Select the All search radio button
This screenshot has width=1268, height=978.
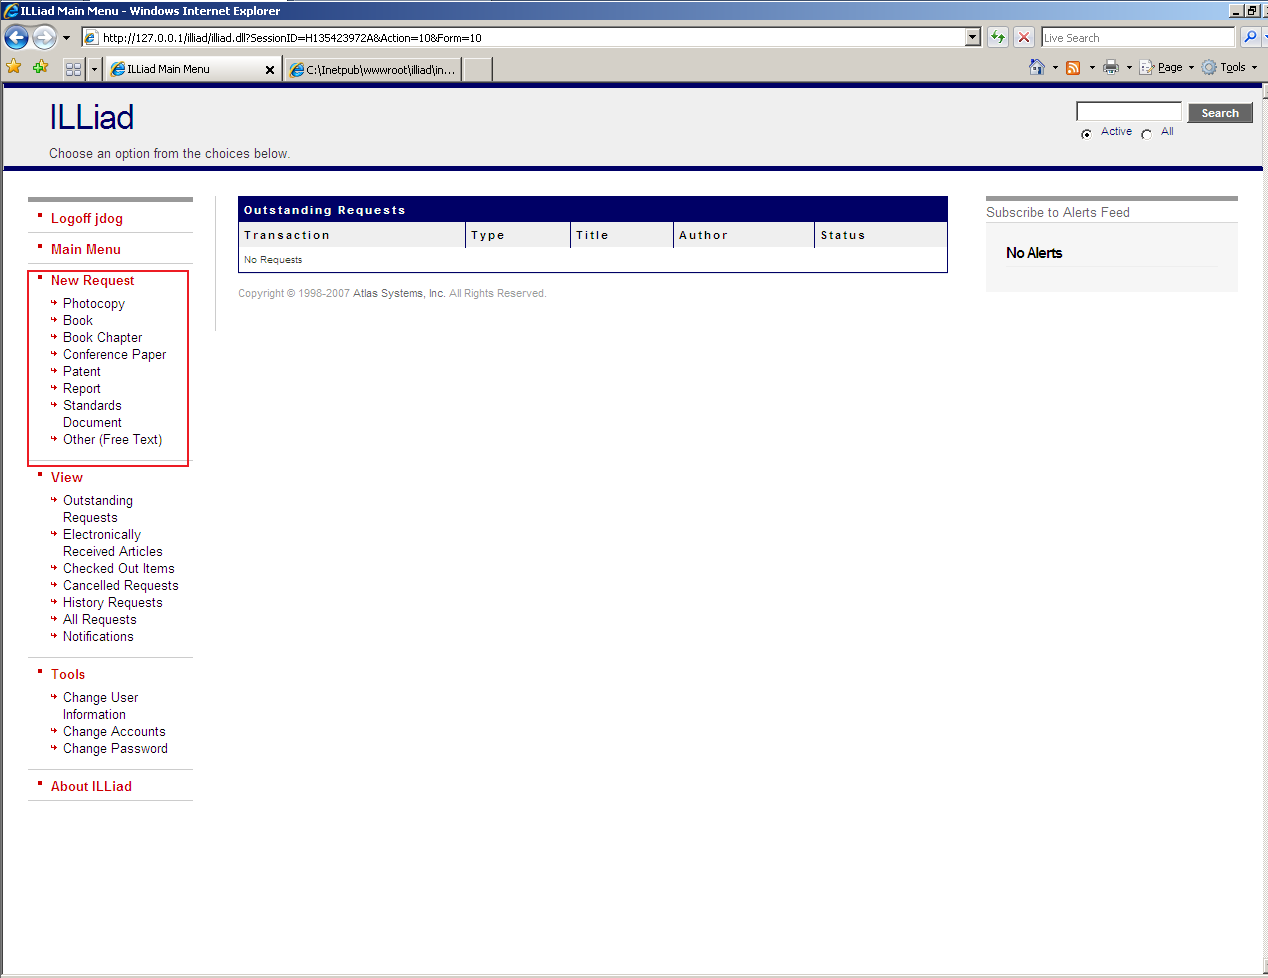pos(1146,134)
